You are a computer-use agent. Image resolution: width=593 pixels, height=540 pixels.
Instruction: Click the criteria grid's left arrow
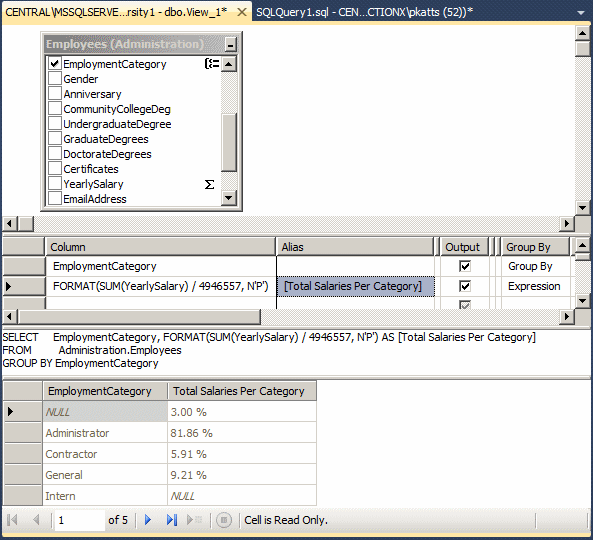[x=9, y=316]
